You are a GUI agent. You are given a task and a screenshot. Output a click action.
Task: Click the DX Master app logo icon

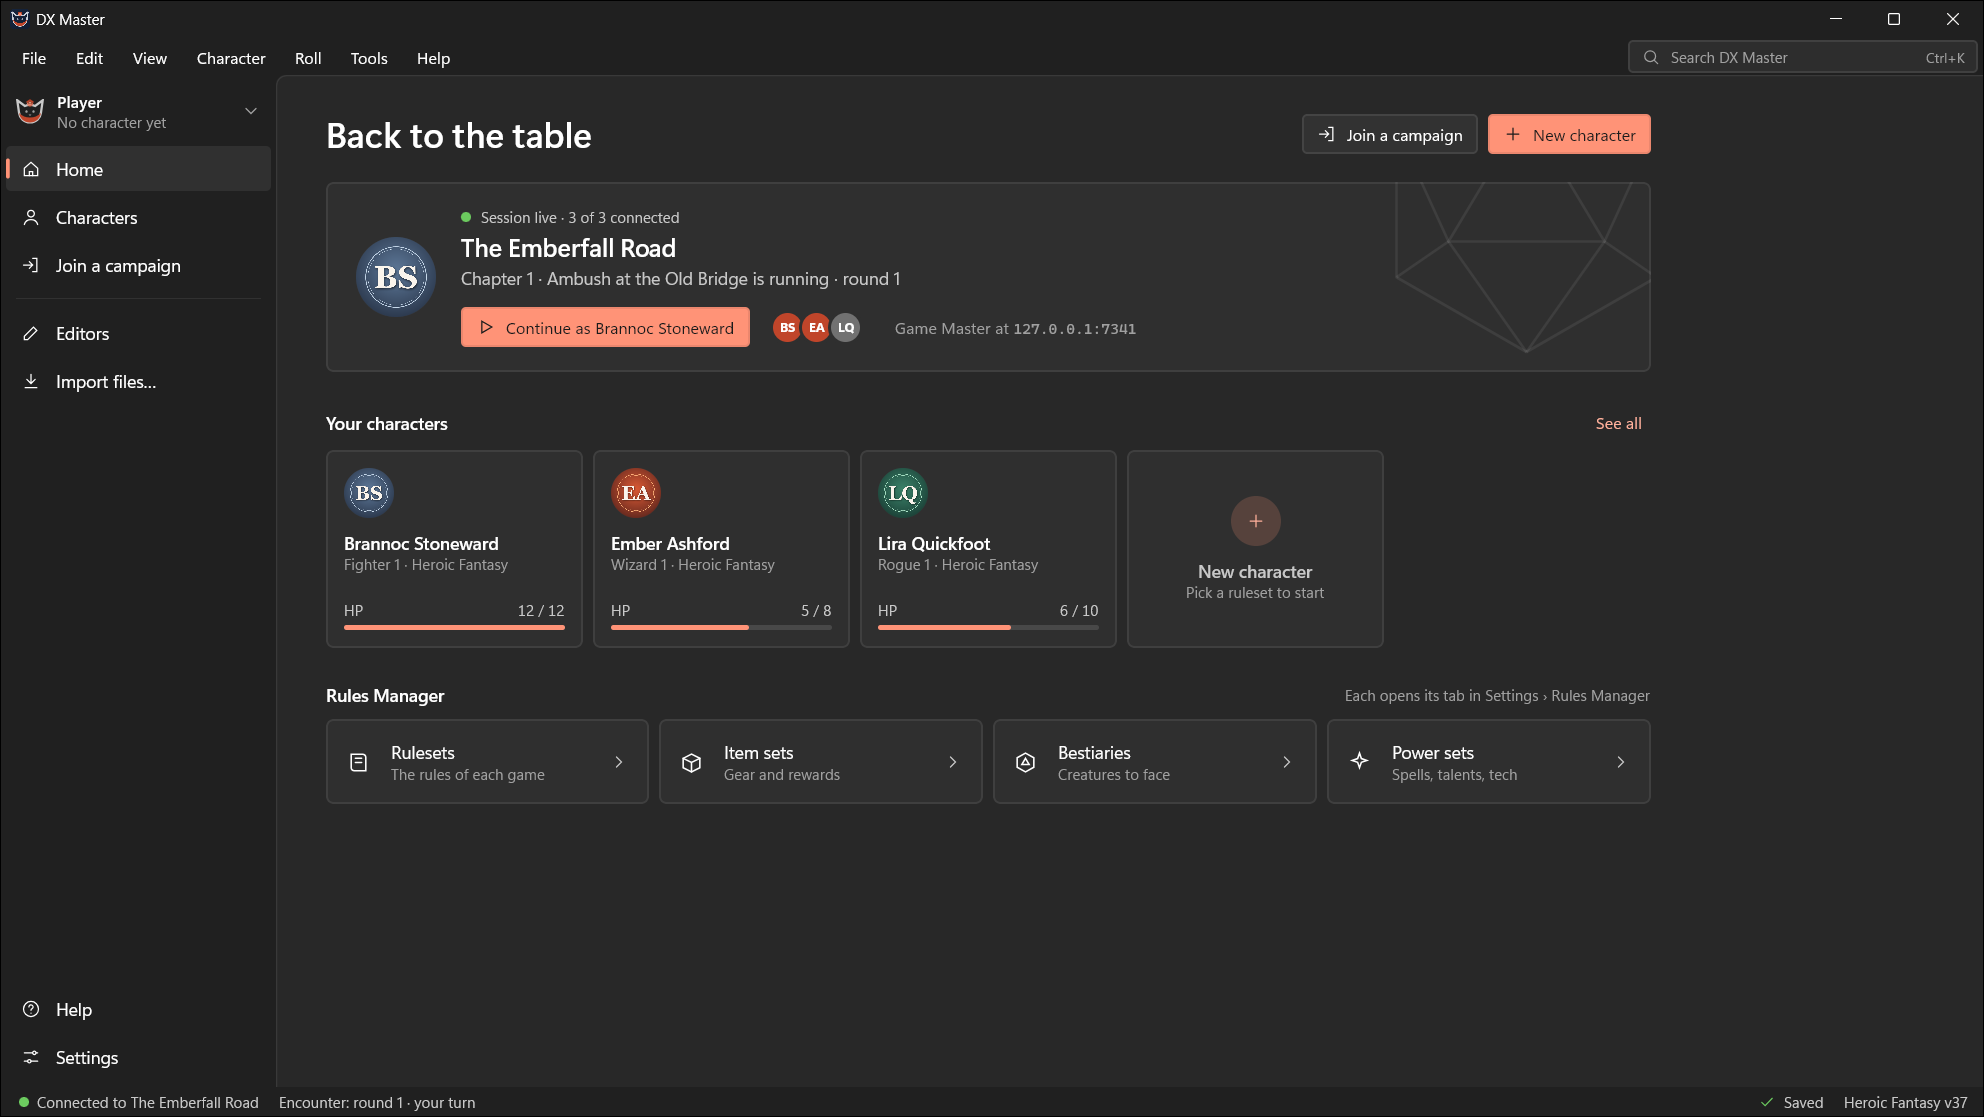(x=19, y=19)
